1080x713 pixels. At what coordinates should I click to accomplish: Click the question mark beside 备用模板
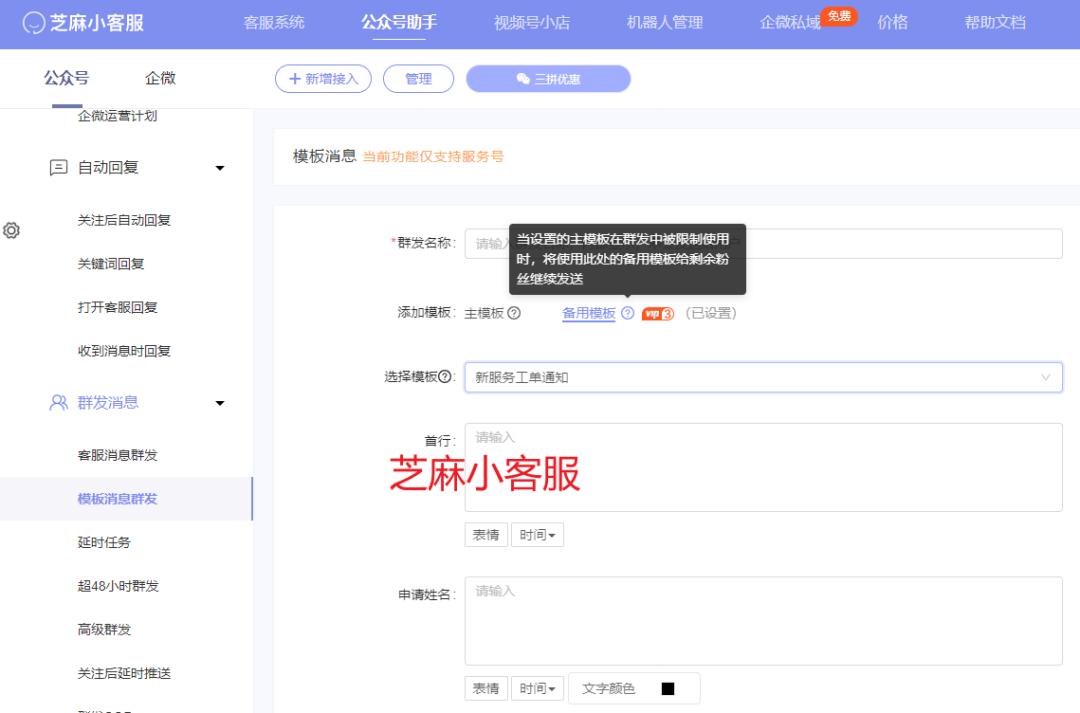pos(626,311)
